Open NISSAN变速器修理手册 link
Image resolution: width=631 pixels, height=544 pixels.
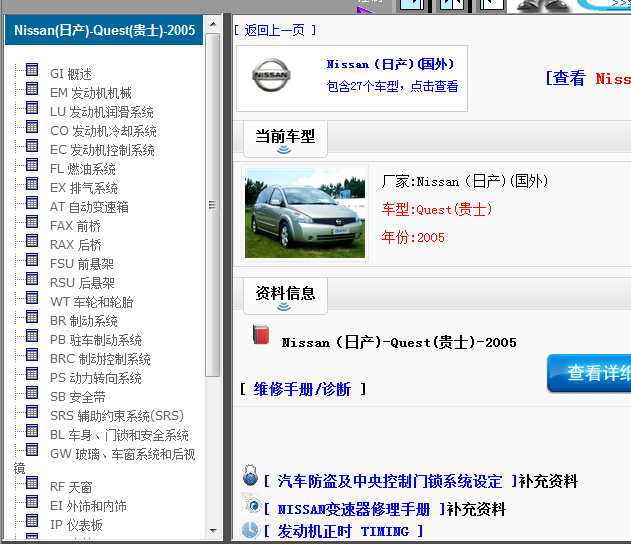tap(354, 509)
